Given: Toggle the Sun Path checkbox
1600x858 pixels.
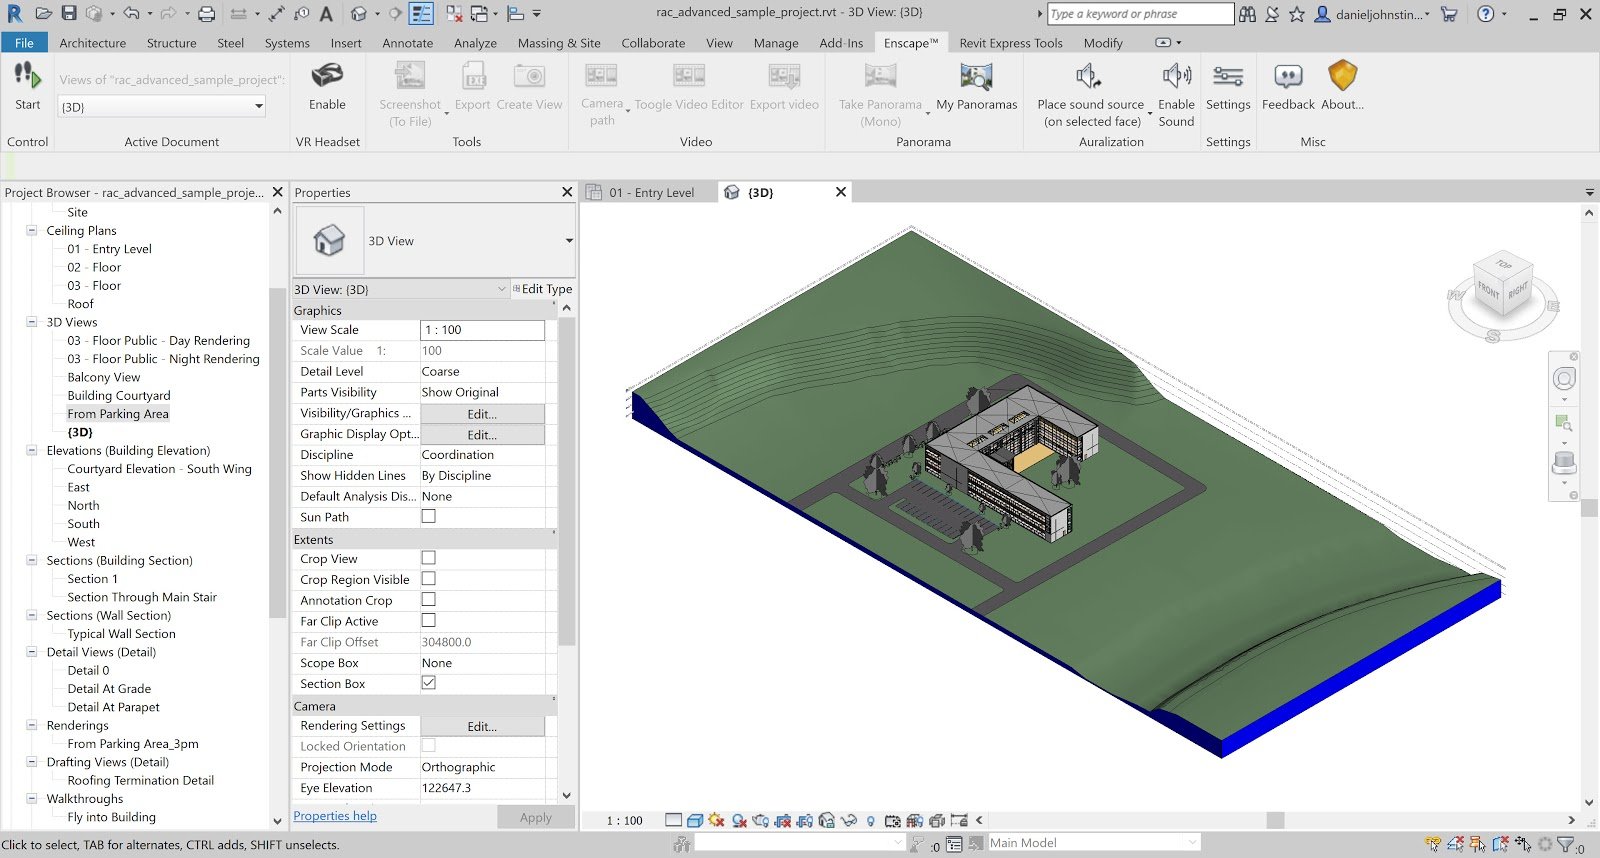Looking at the screenshot, I should tap(428, 517).
